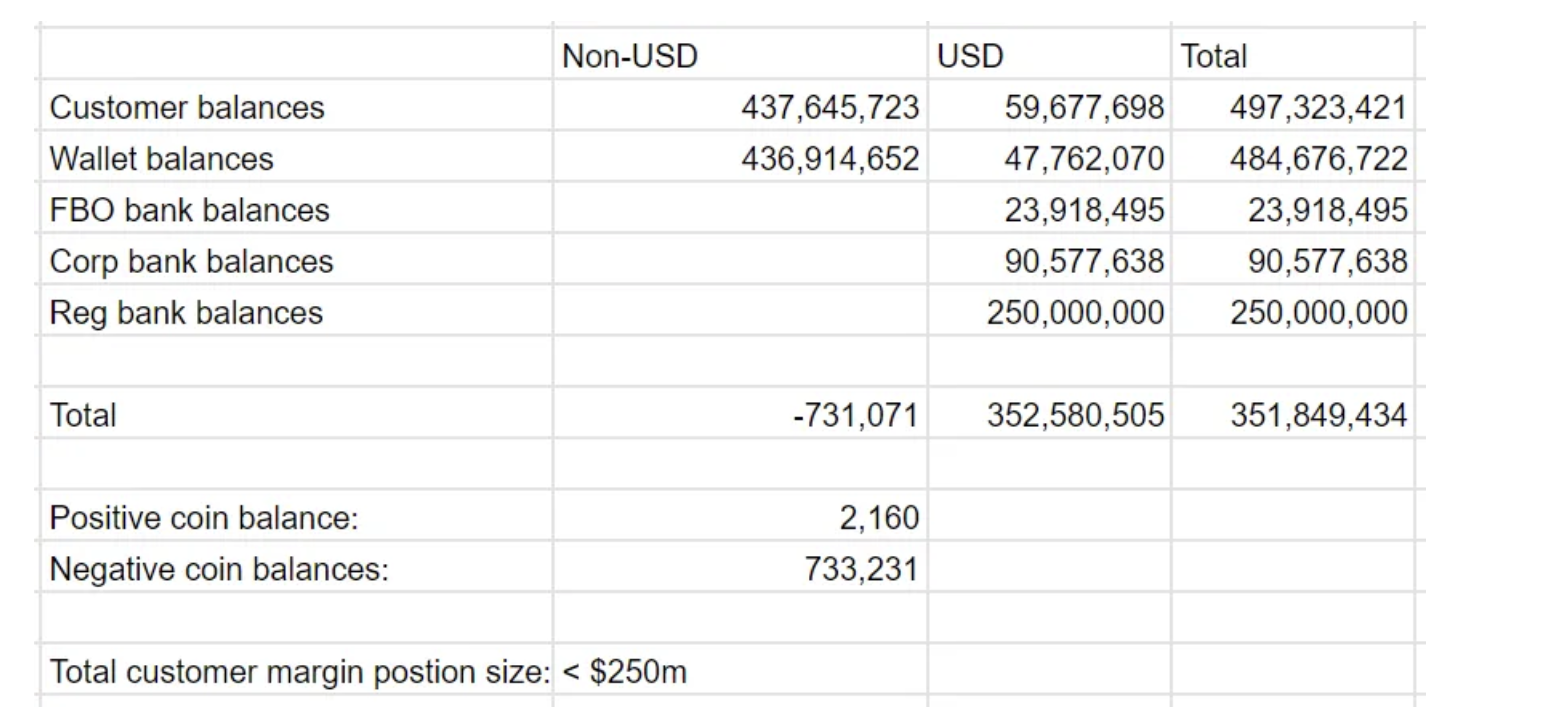Click the Negative coin balances value 733,231
The width and height of the screenshot is (1556, 718).
click(x=739, y=568)
